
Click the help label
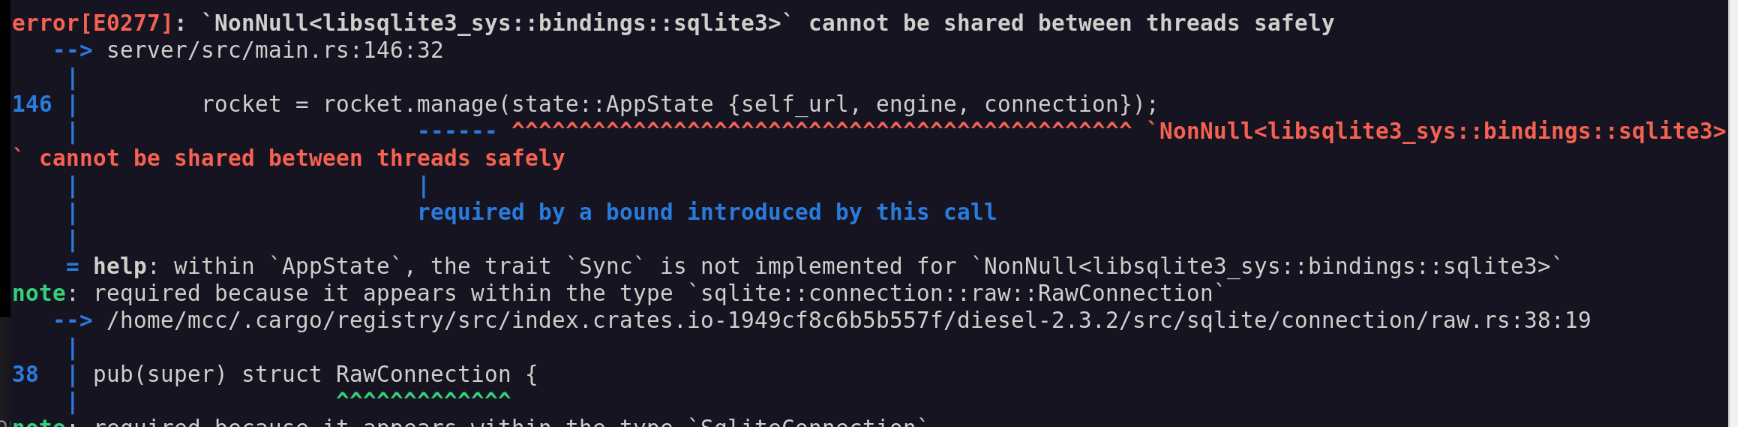tap(119, 266)
